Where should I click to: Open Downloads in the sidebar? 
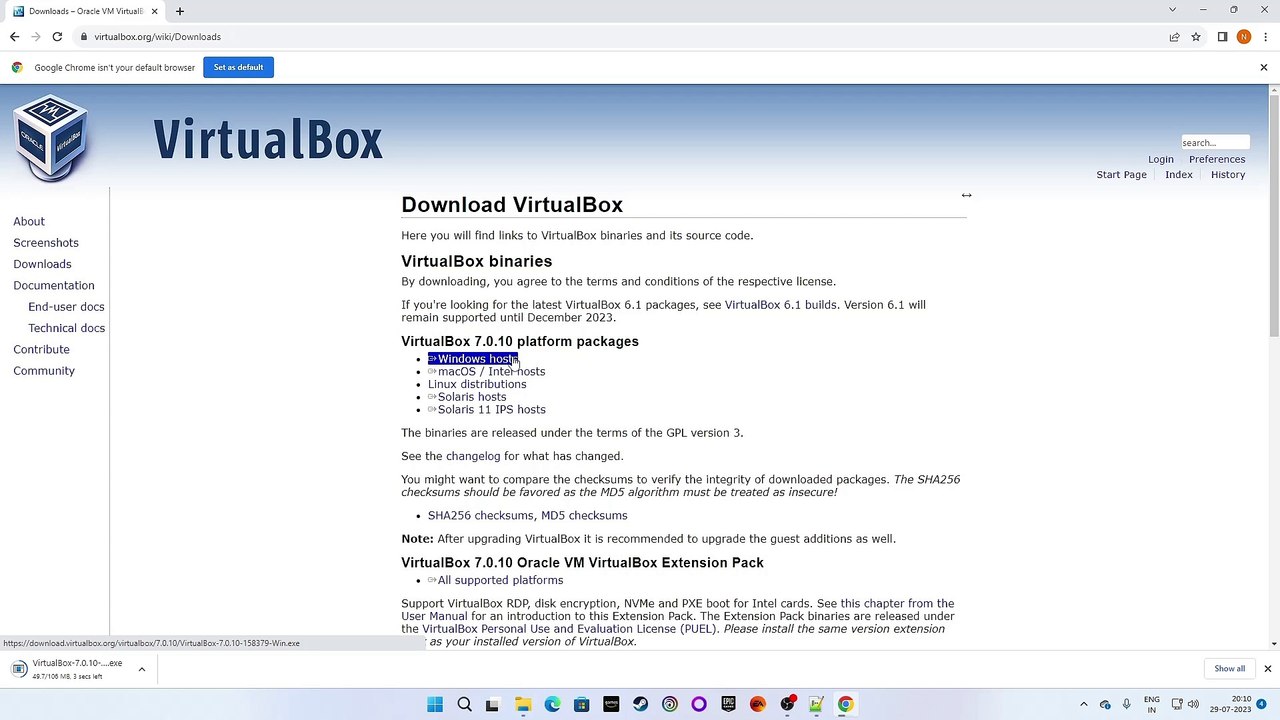[42, 264]
